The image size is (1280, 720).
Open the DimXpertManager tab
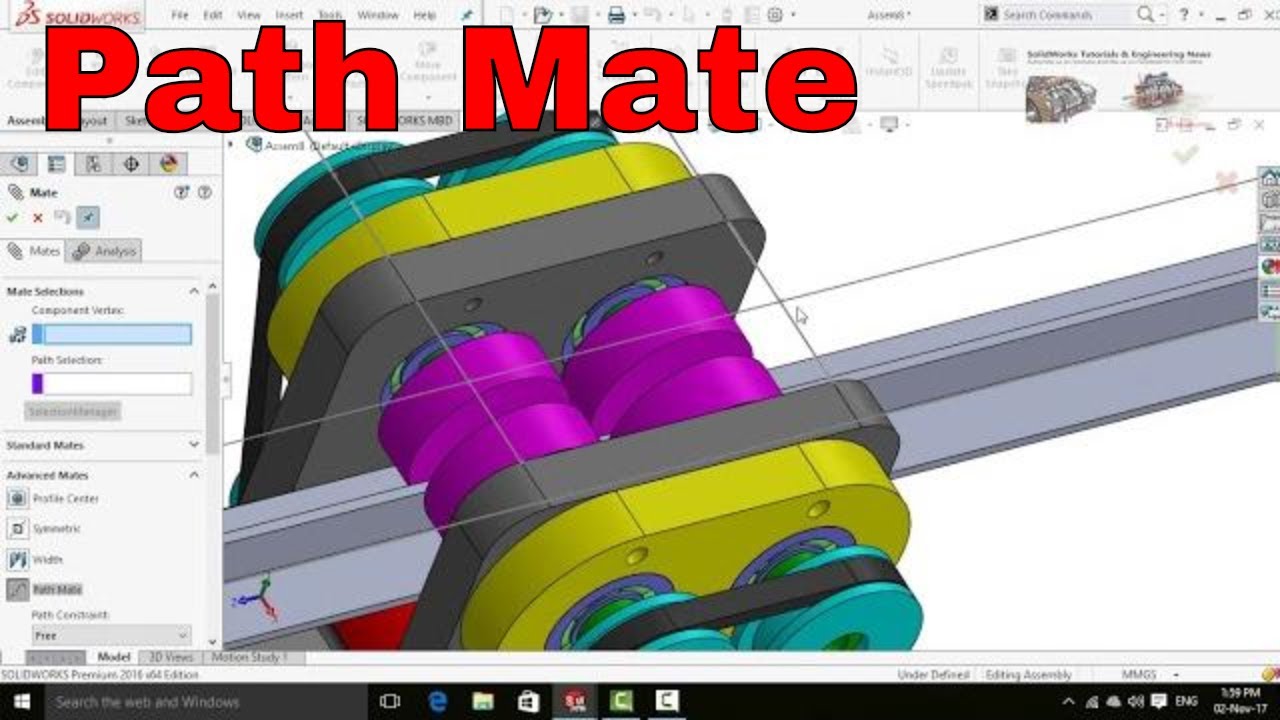coord(130,164)
